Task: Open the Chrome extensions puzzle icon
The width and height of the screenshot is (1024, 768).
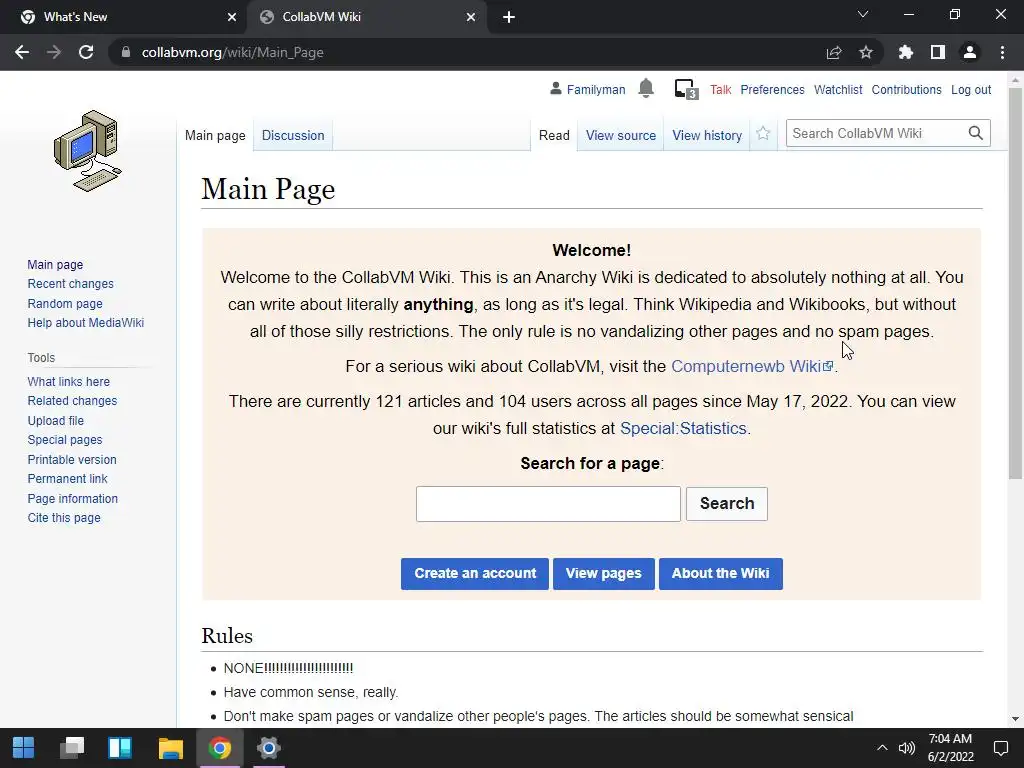Action: click(x=906, y=52)
